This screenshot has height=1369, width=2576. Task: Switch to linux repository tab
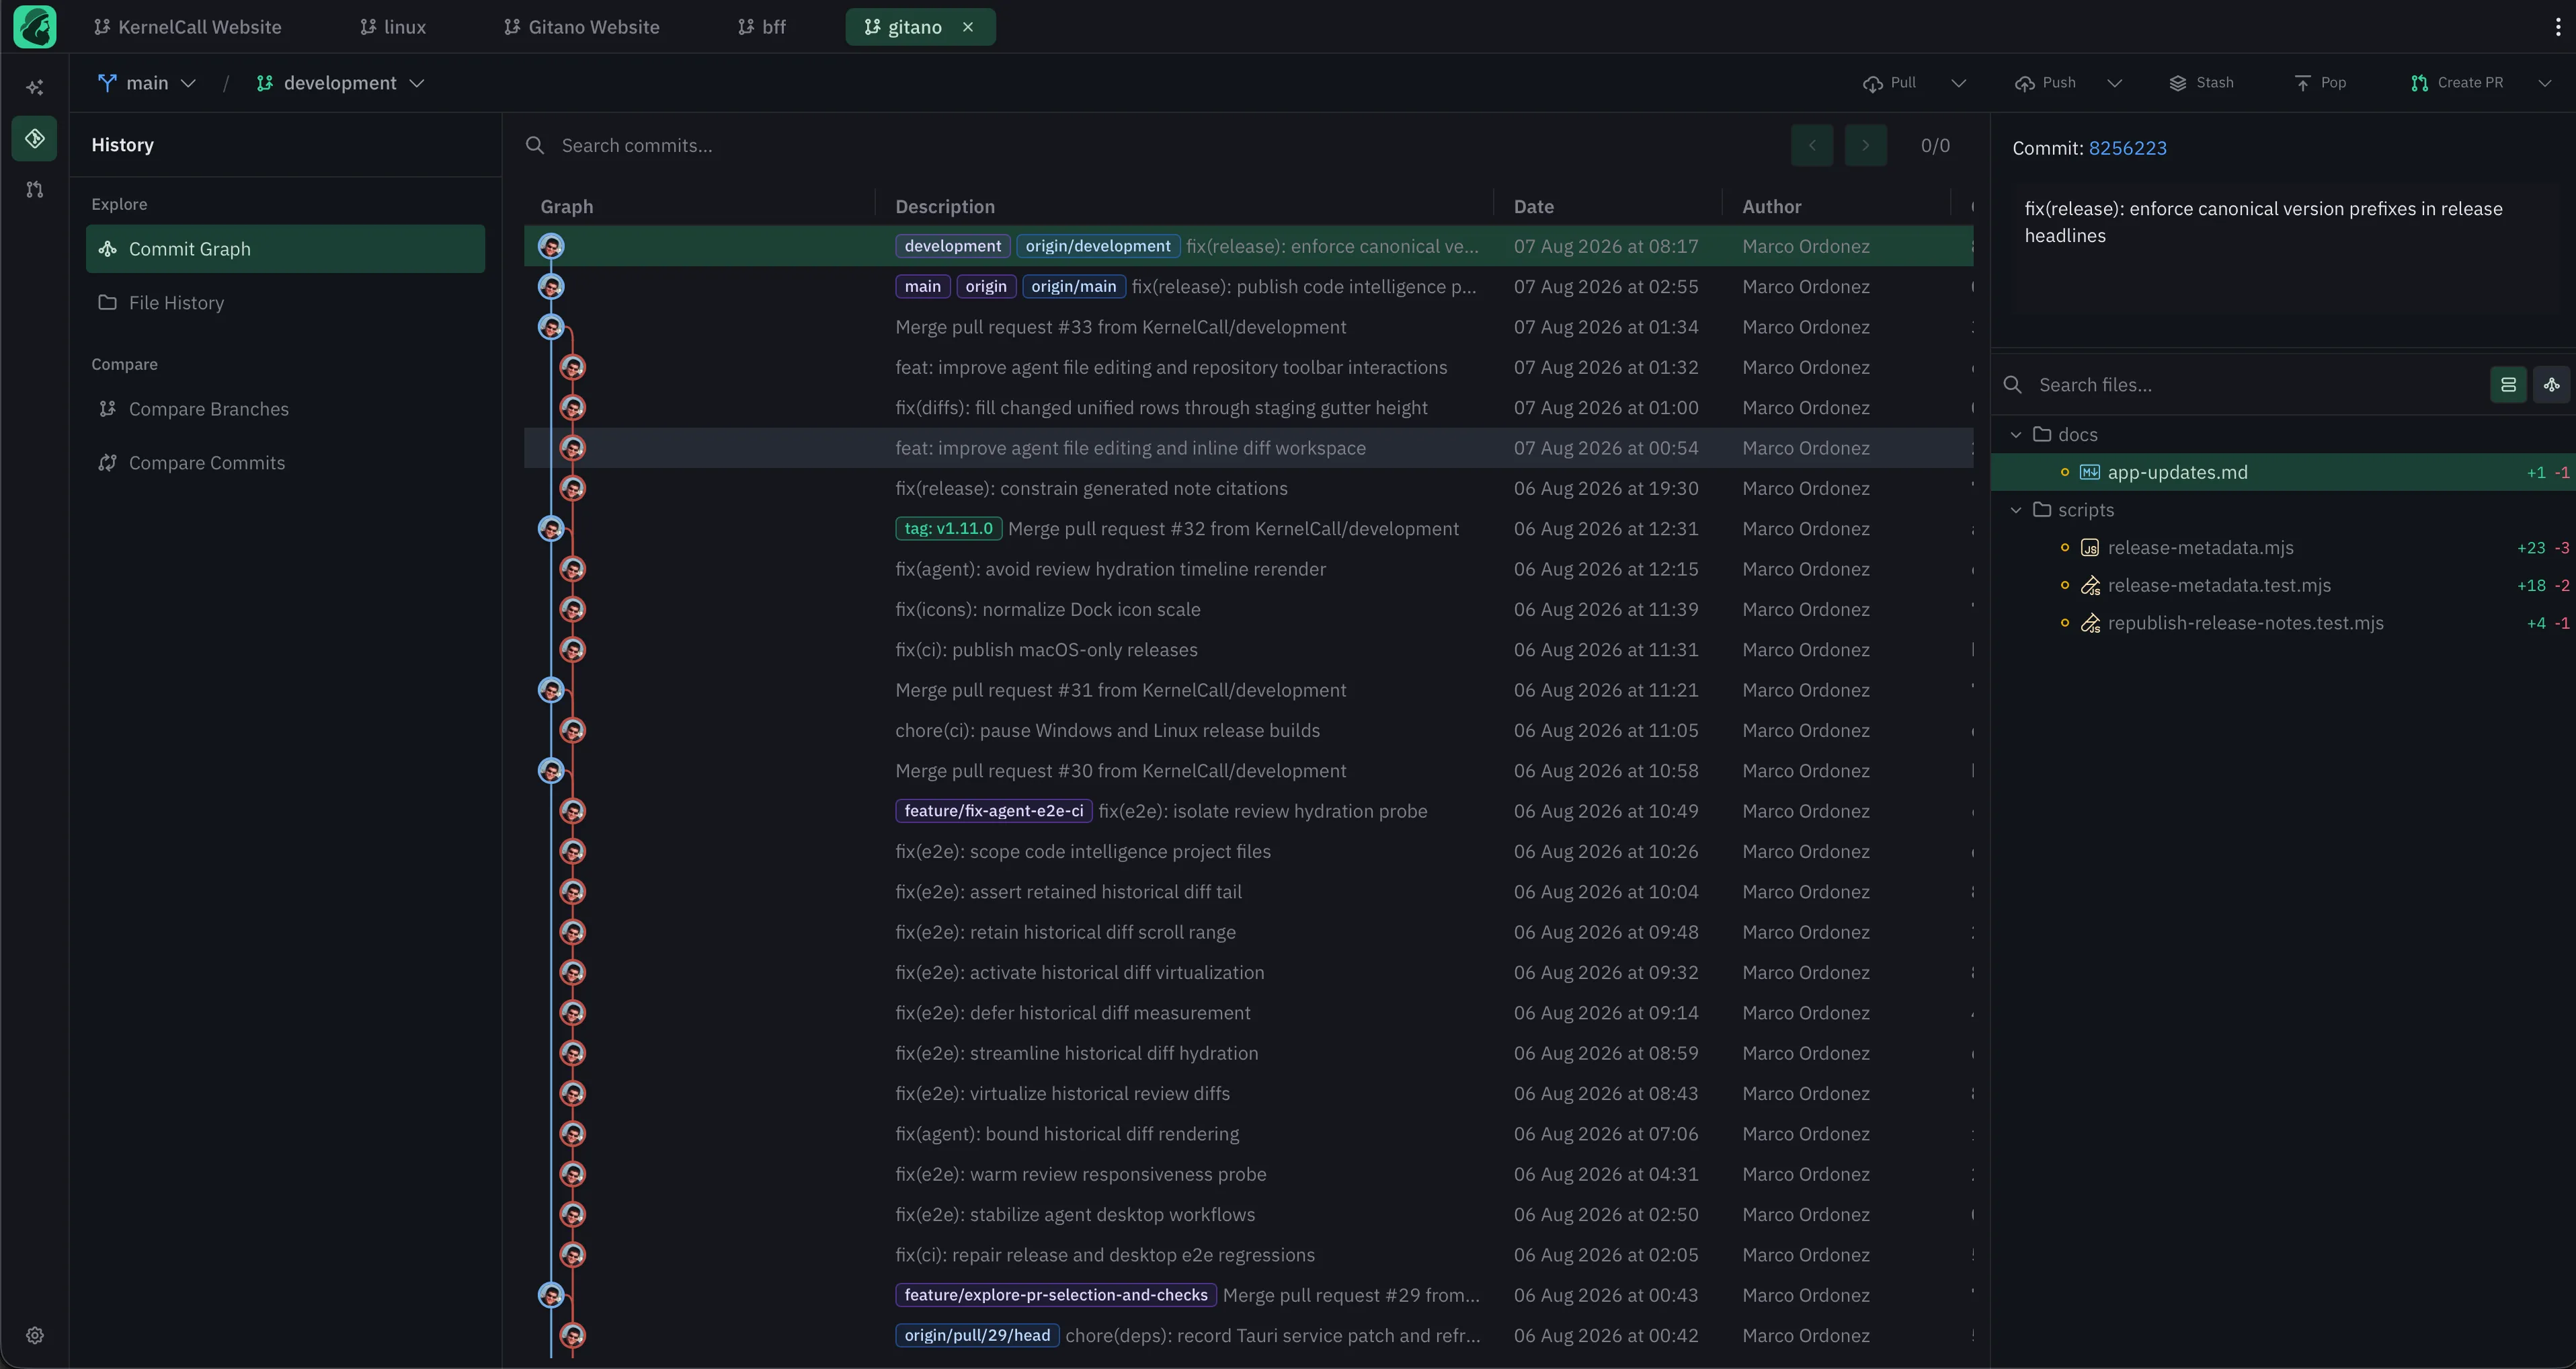pyautogui.click(x=393, y=27)
